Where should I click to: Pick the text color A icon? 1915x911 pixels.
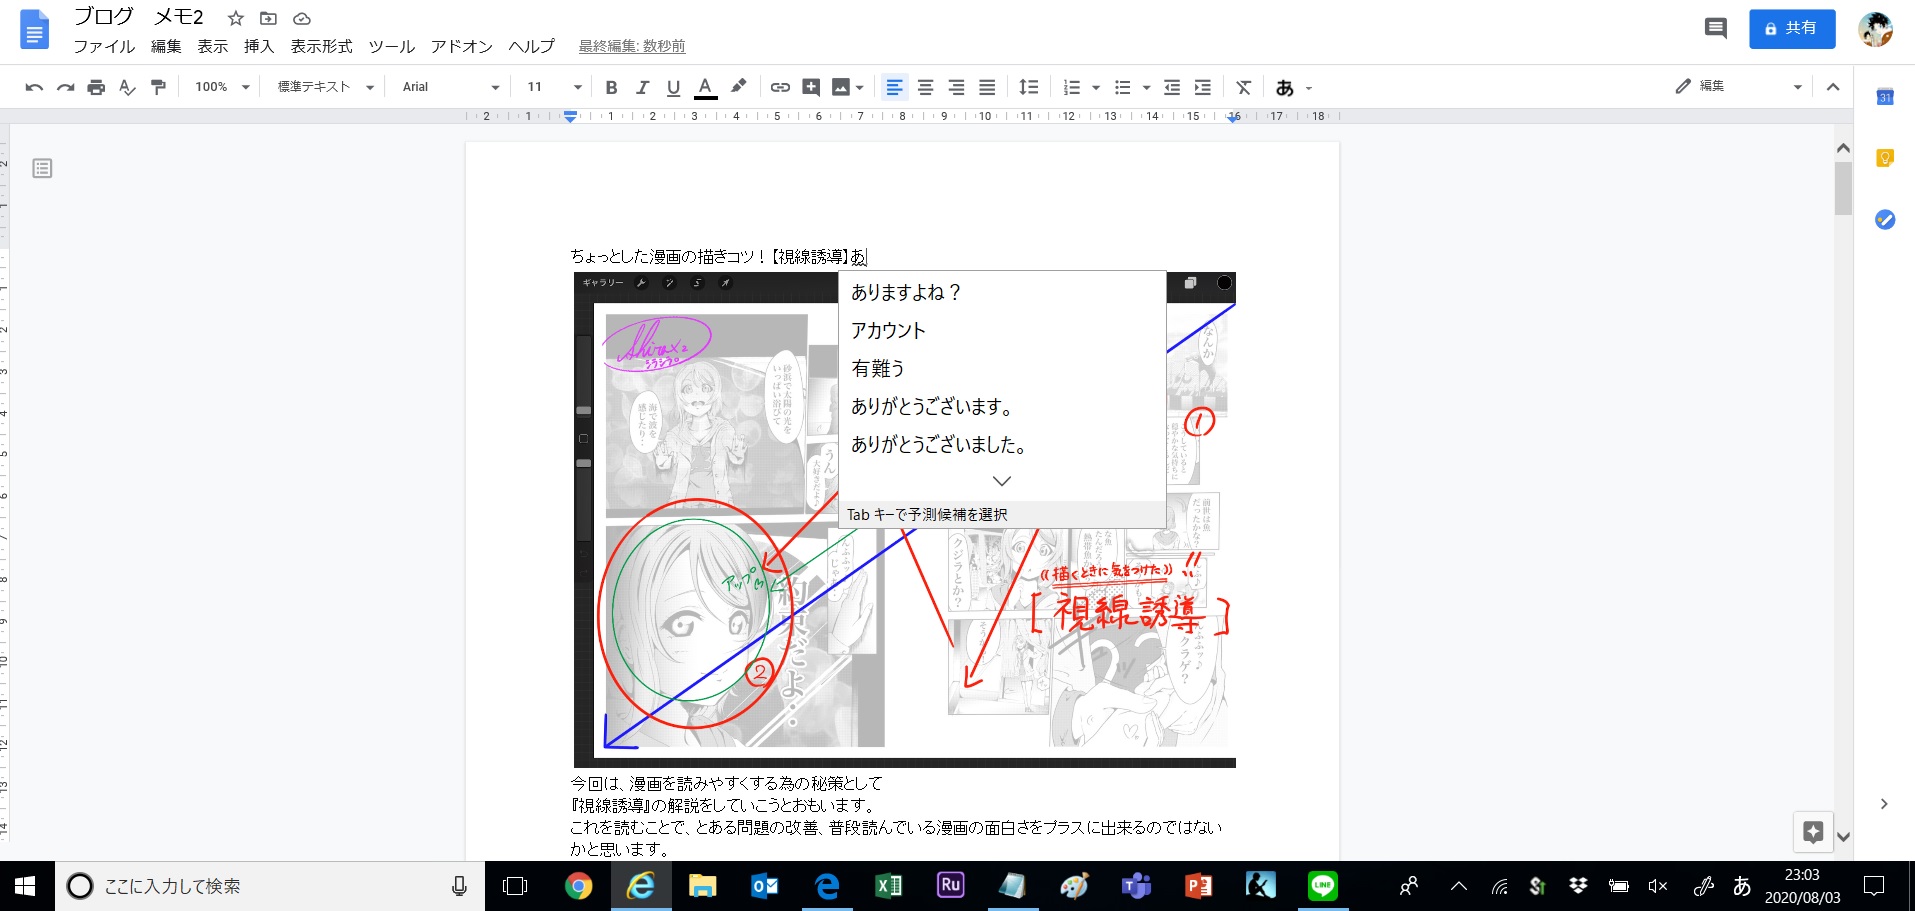point(705,87)
